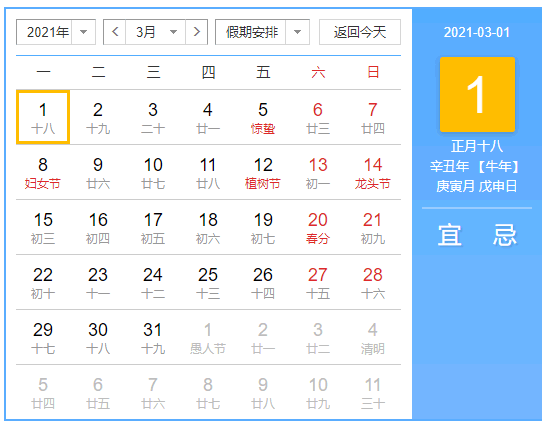The width and height of the screenshot is (547, 426).
Task: Click the 2021-03-01 date header
Action: point(477,32)
